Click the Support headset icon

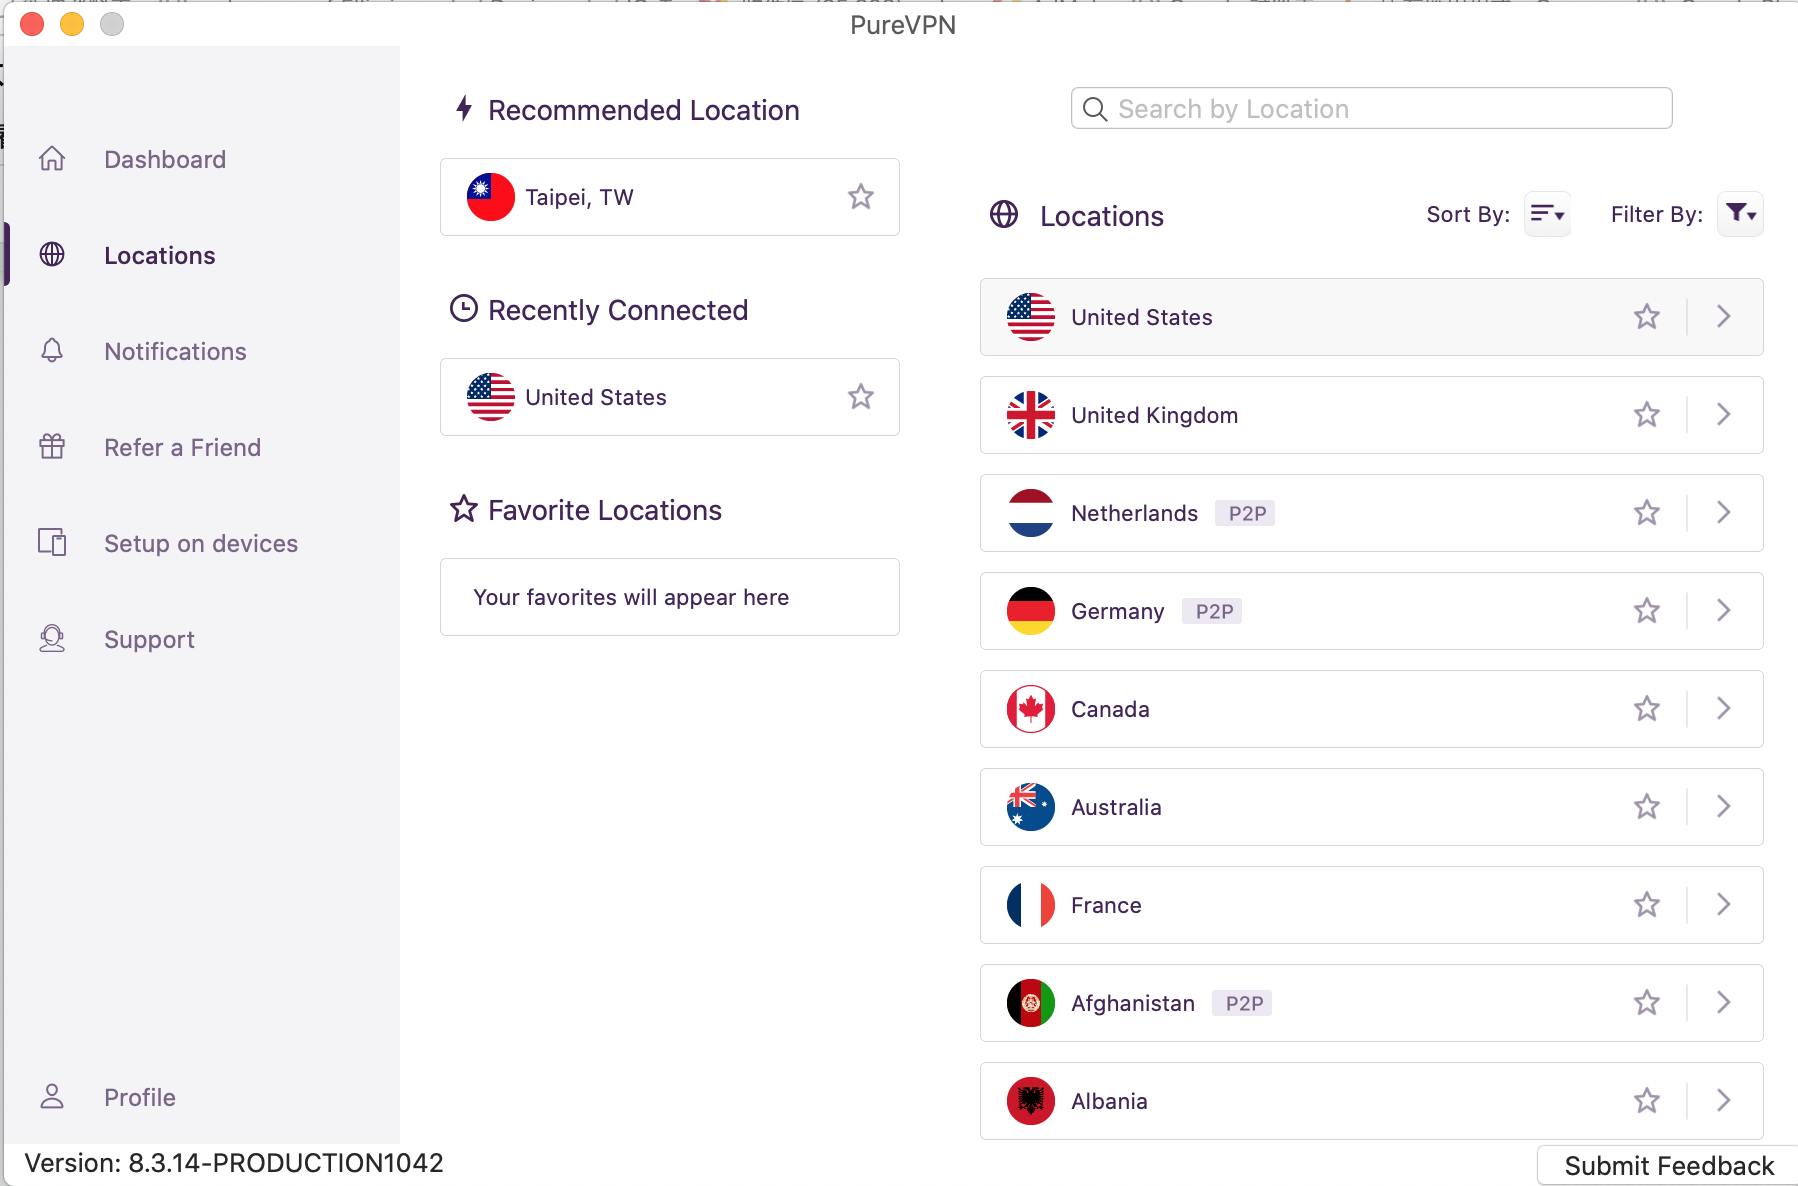click(52, 639)
